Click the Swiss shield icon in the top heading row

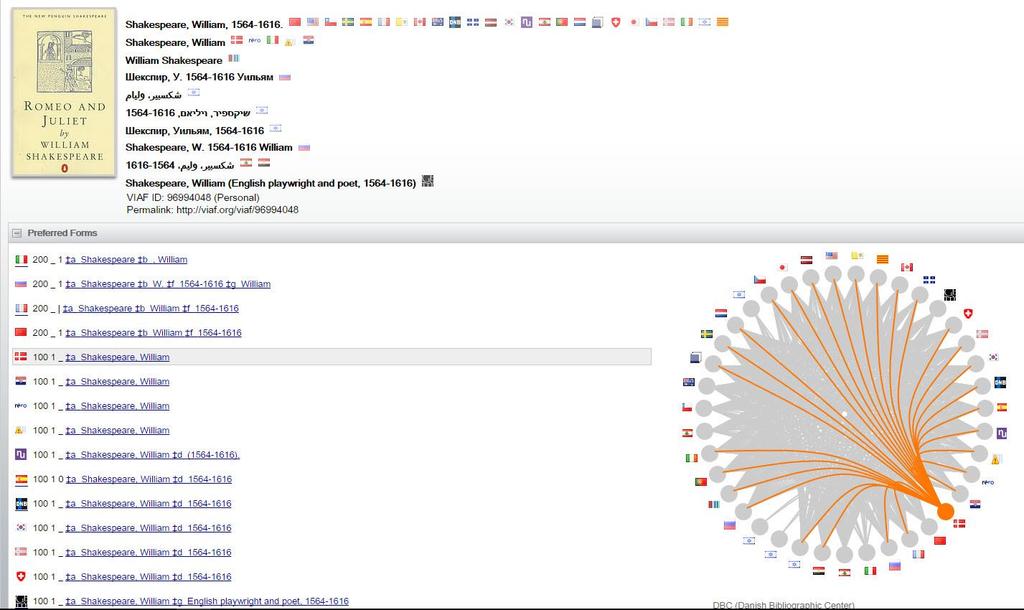(615, 22)
